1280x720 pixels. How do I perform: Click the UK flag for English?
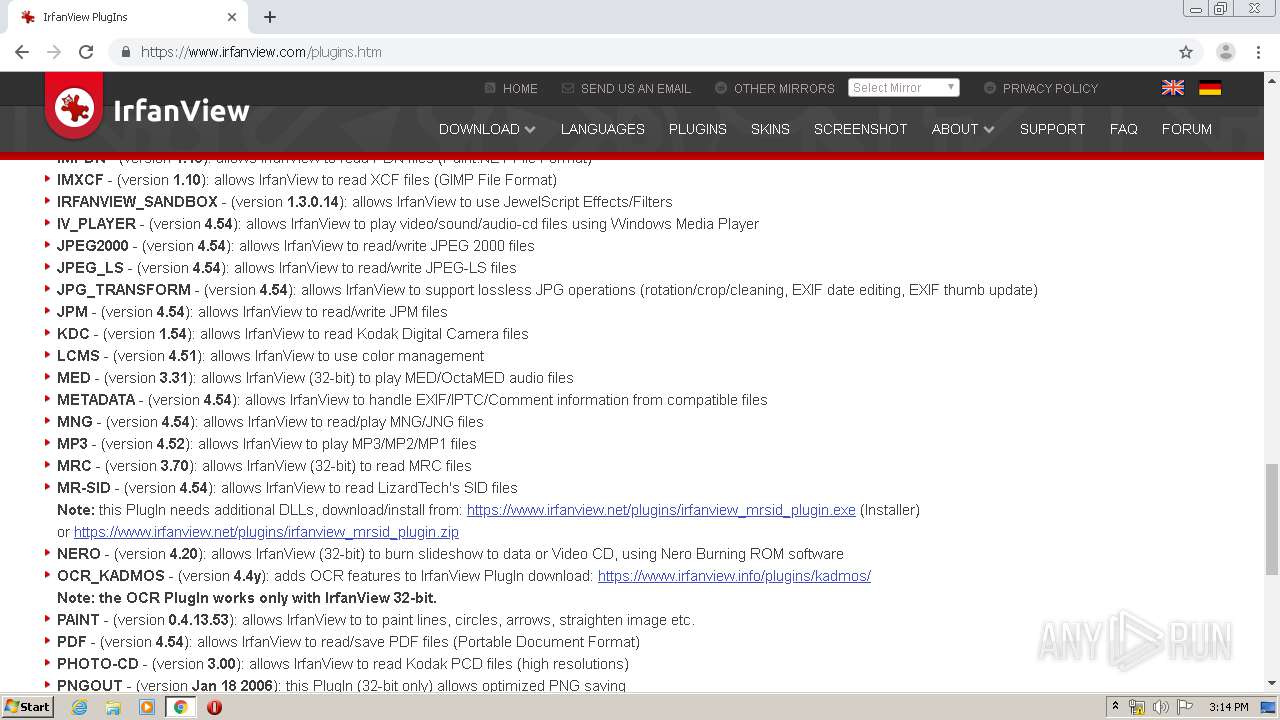click(x=1173, y=88)
